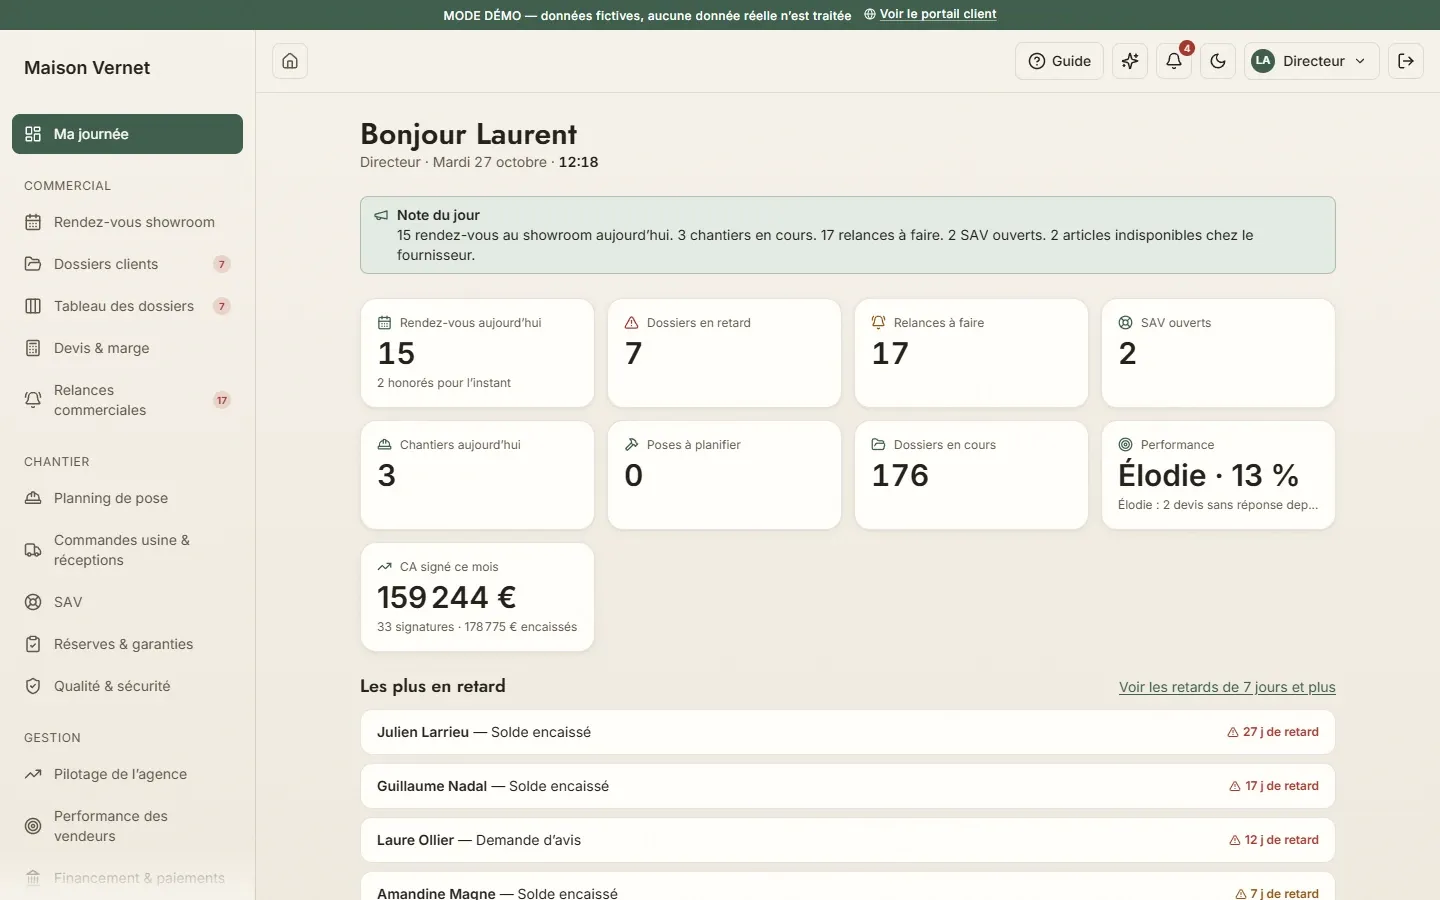Click the warning triangle icon on Dossiers en retard
The height and width of the screenshot is (900, 1440).
[x=631, y=323]
